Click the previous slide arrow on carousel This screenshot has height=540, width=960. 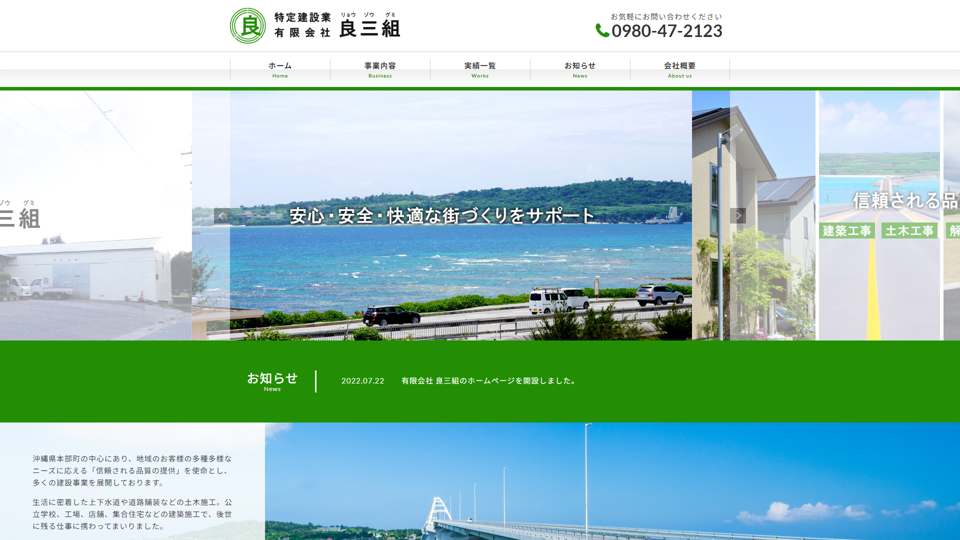click(x=222, y=216)
